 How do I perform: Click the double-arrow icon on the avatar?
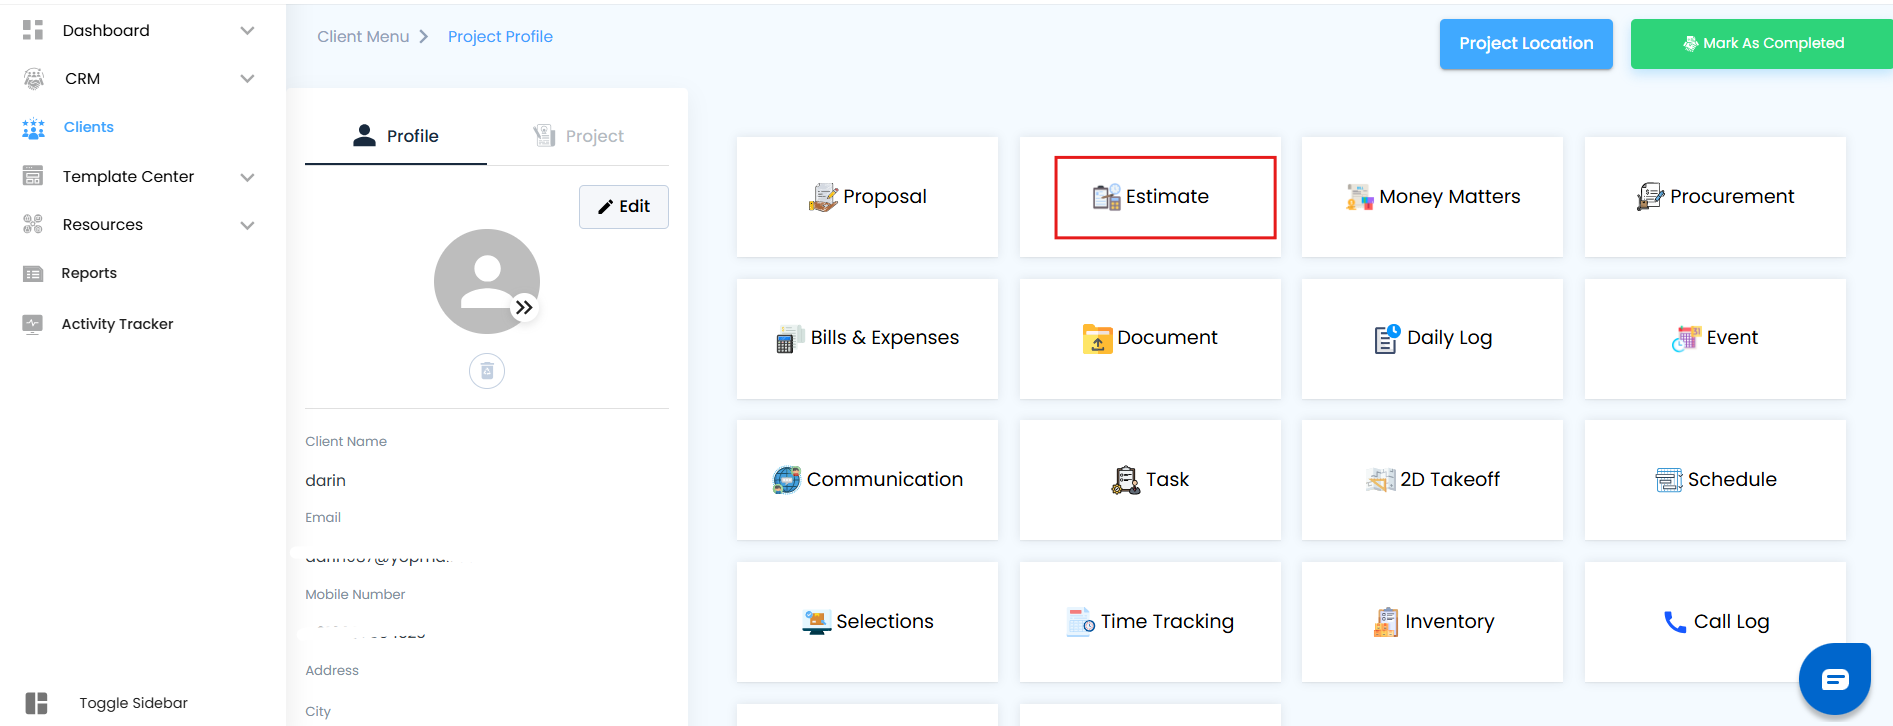pyautogui.click(x=524, y=308)
